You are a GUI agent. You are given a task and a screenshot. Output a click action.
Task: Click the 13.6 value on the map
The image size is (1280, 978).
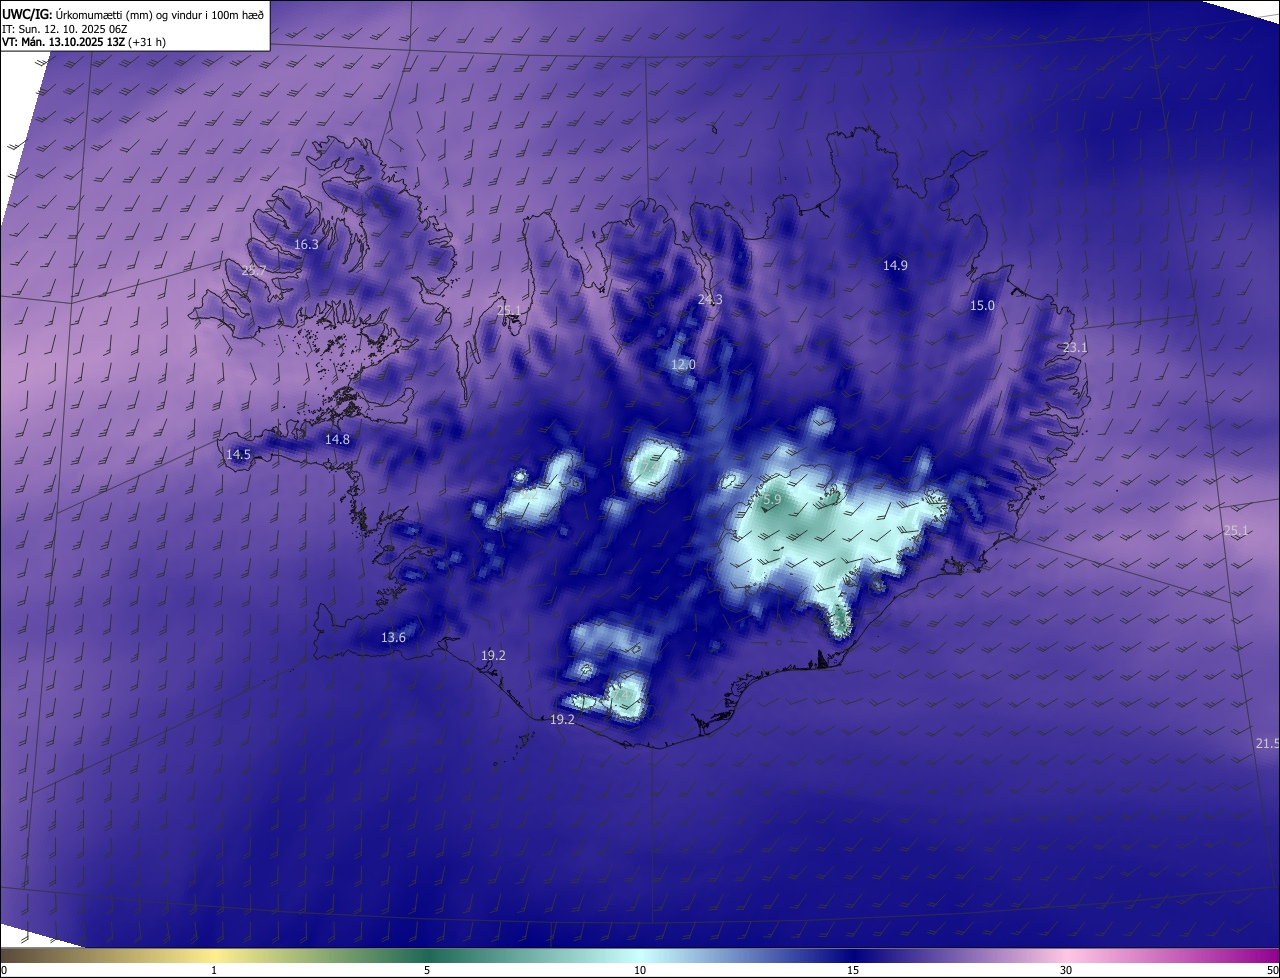click(394, 638)
